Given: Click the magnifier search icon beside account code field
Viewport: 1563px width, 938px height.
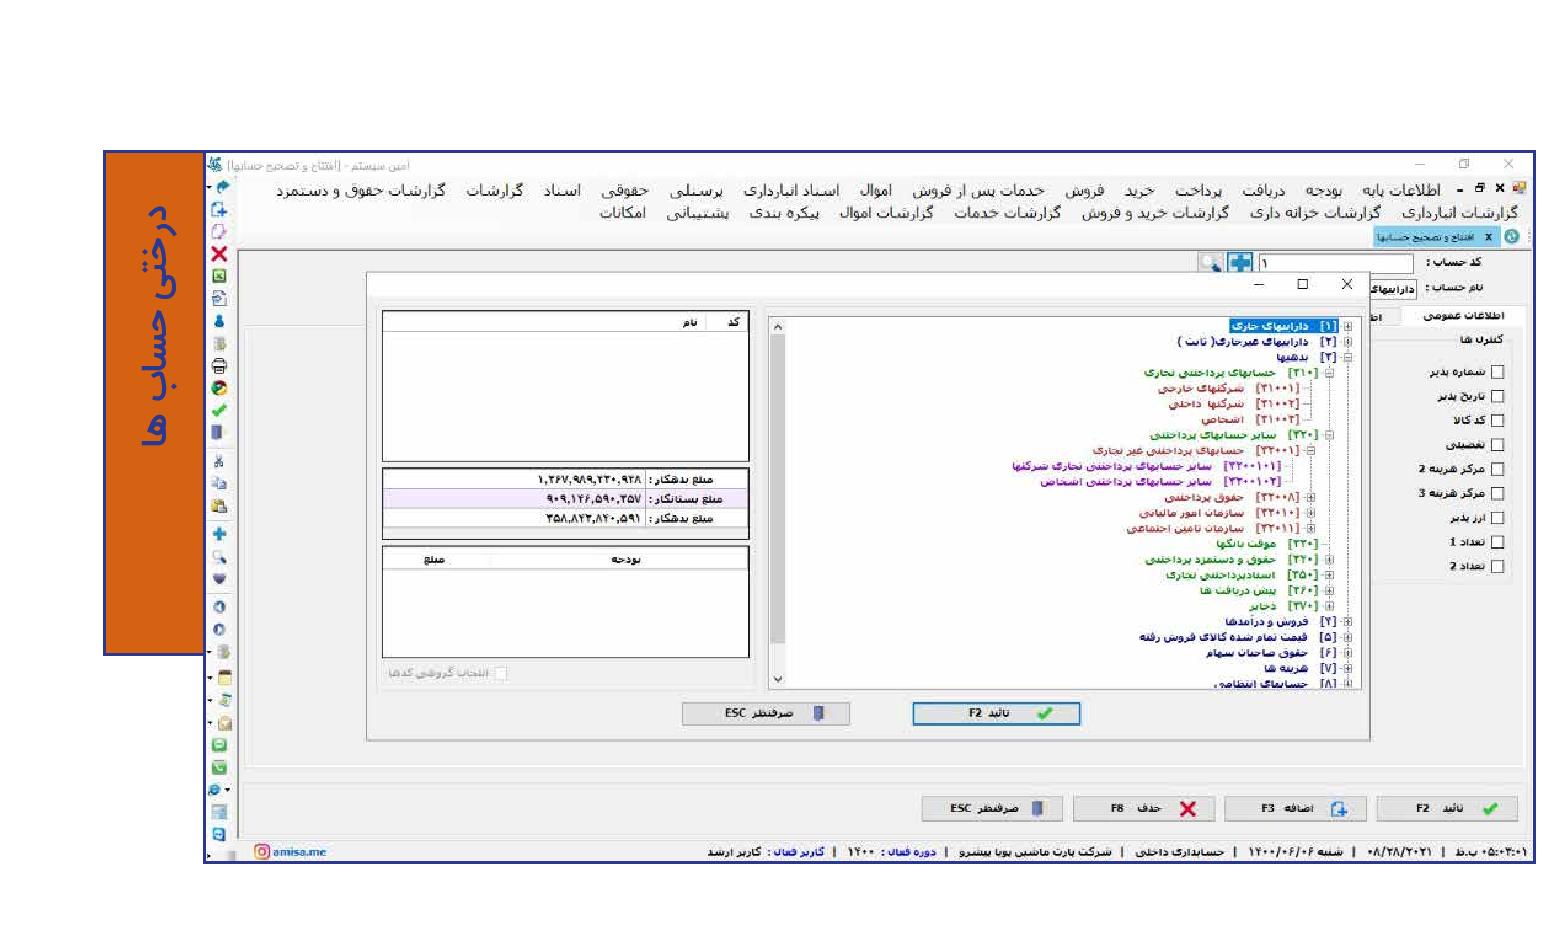Looking at the screenshot, I should (x=1211, y=263).
